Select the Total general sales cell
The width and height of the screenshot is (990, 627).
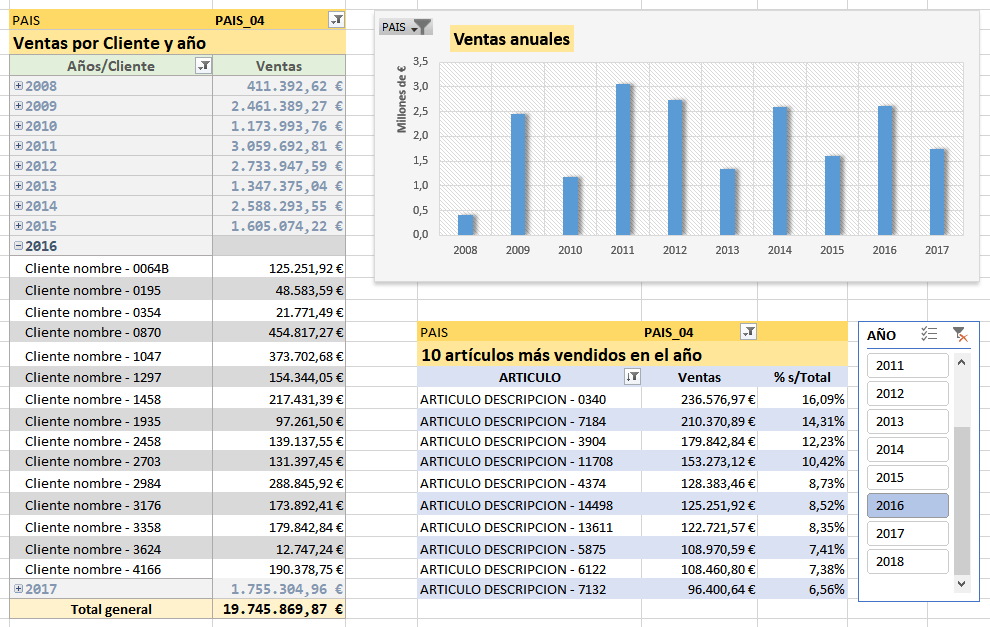pos(279,609)
